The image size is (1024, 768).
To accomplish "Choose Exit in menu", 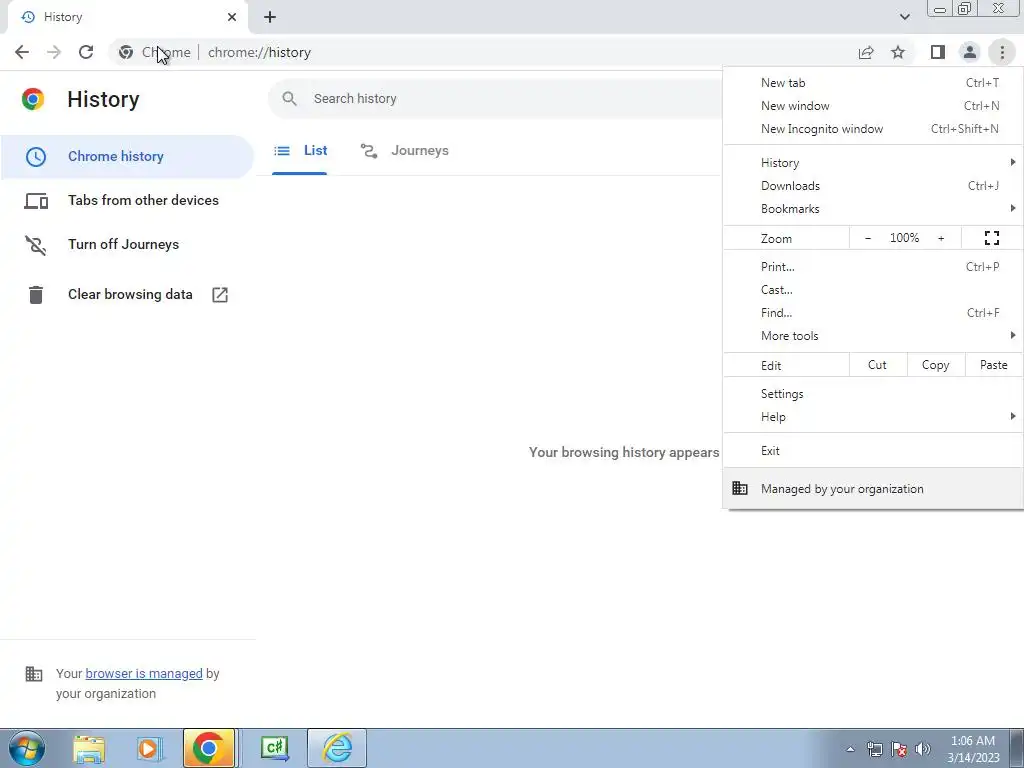I will [x=873, y=451].
